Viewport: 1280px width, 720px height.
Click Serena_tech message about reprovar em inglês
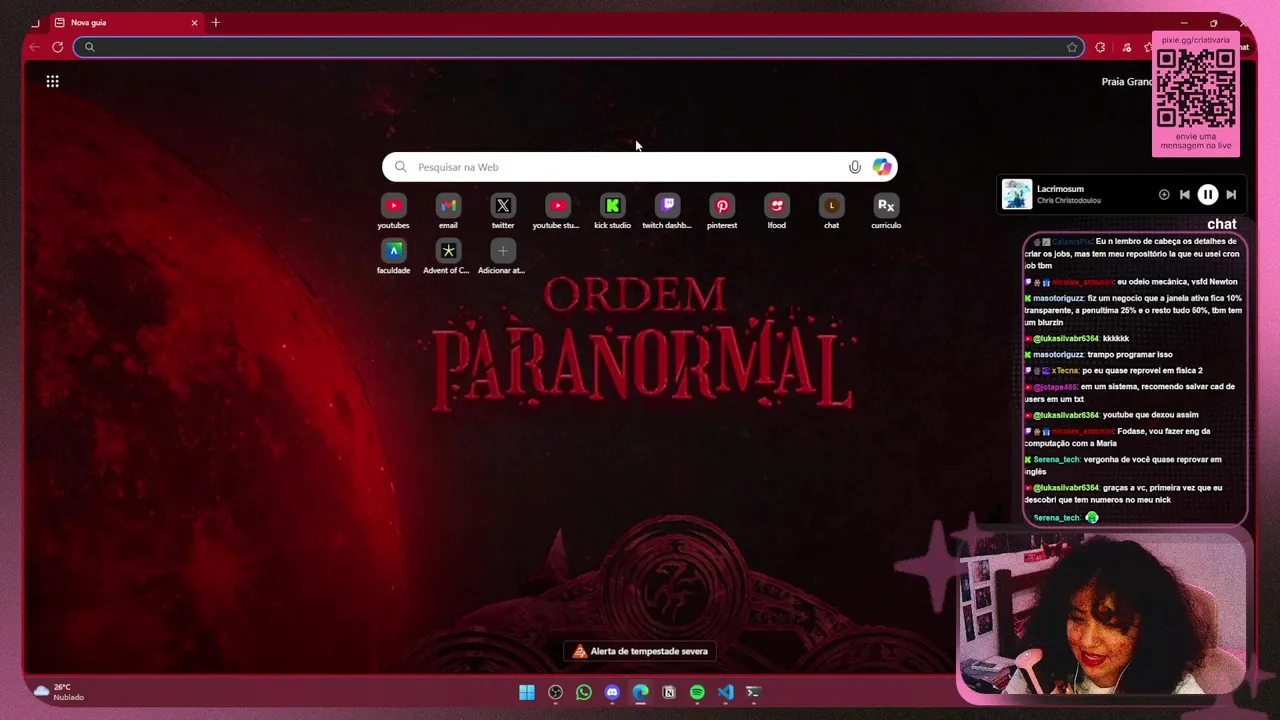[1125, 466]
